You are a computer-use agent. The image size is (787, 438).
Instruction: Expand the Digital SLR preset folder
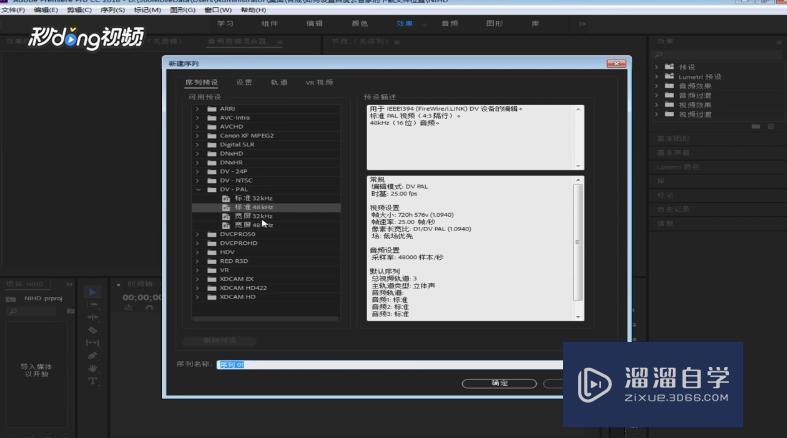pos(197,145)
